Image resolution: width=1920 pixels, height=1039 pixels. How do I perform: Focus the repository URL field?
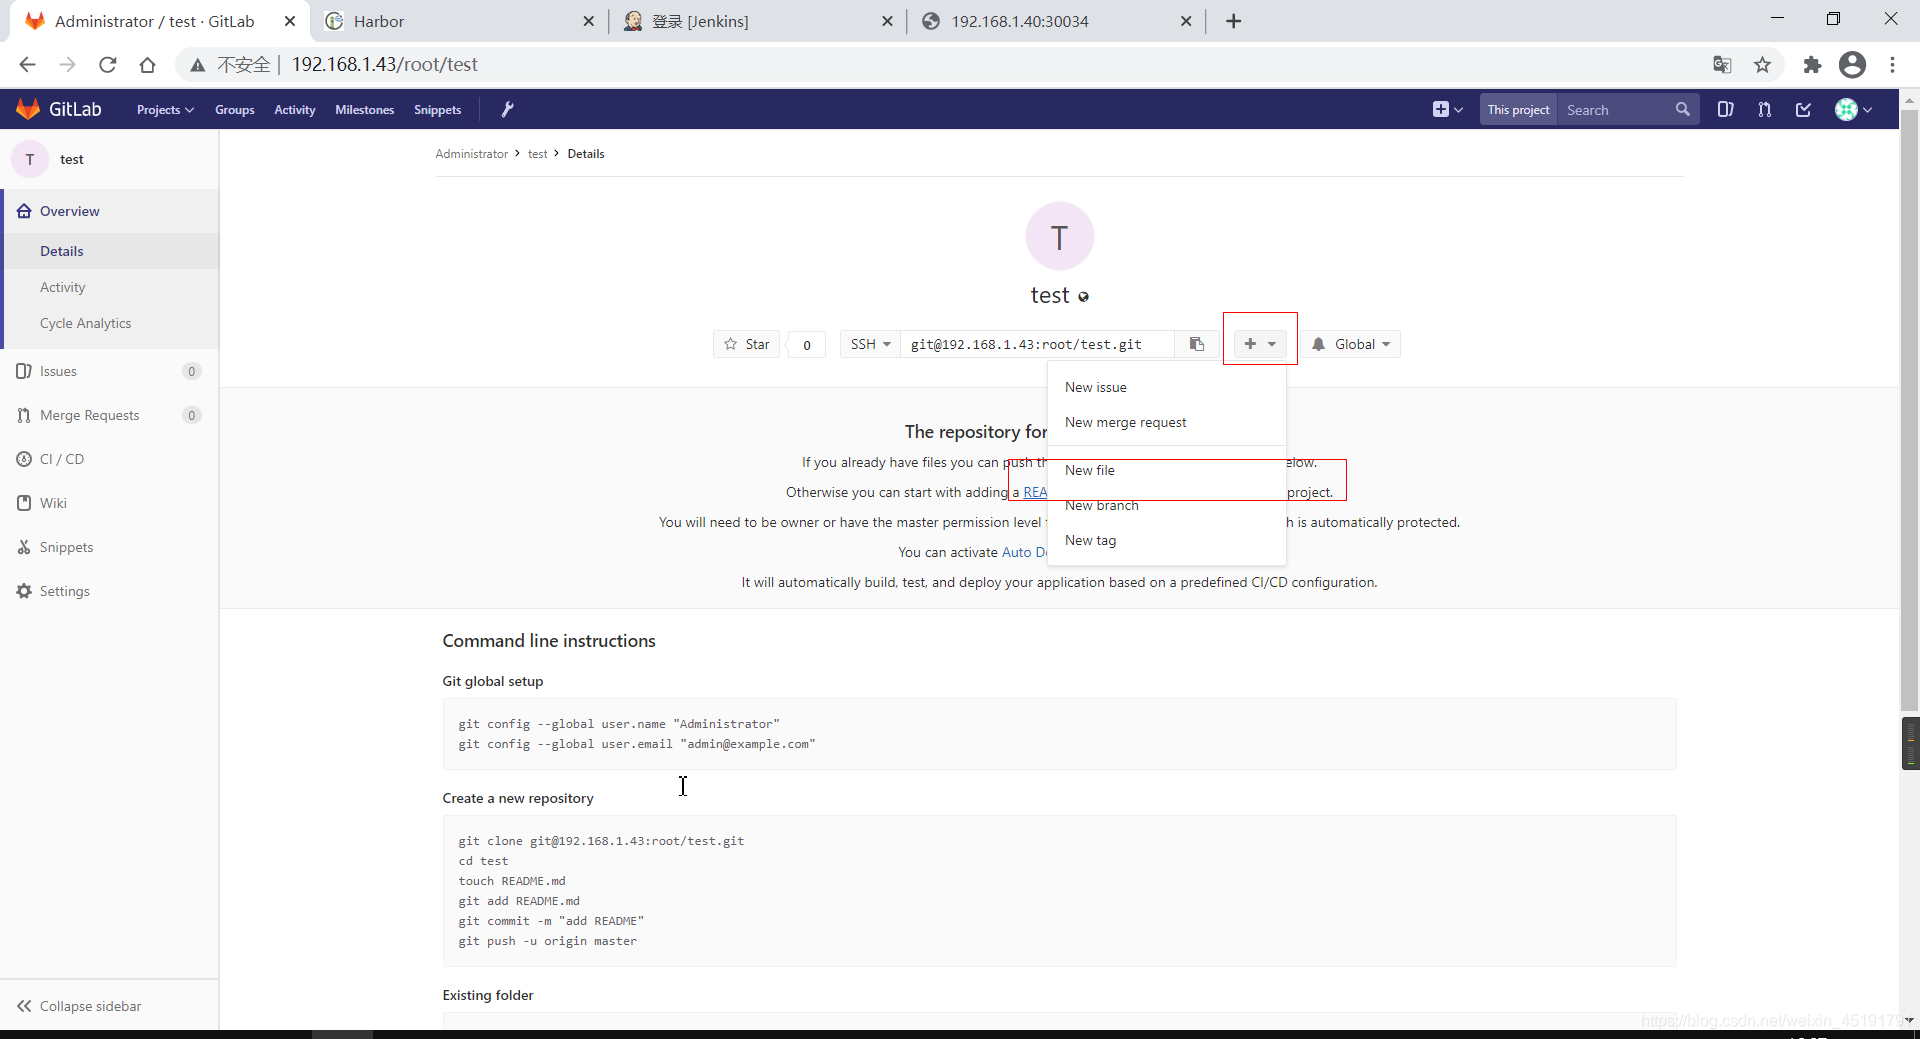click(x=1037, y=344)
